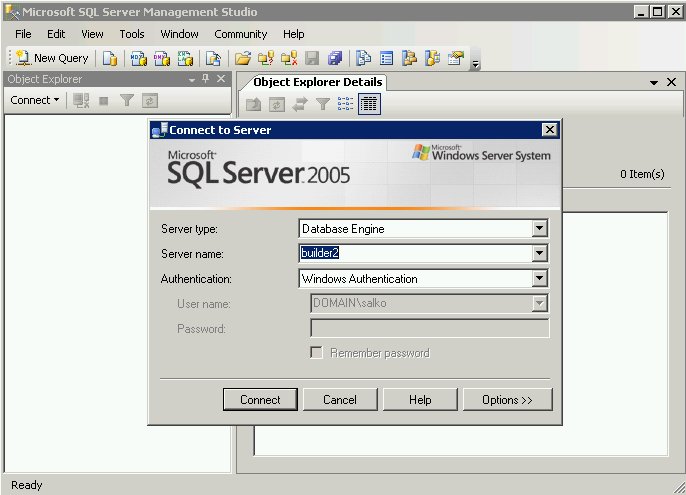Open the View menu
The width and height of the screenshot is (686, 495).
(92, 34)
